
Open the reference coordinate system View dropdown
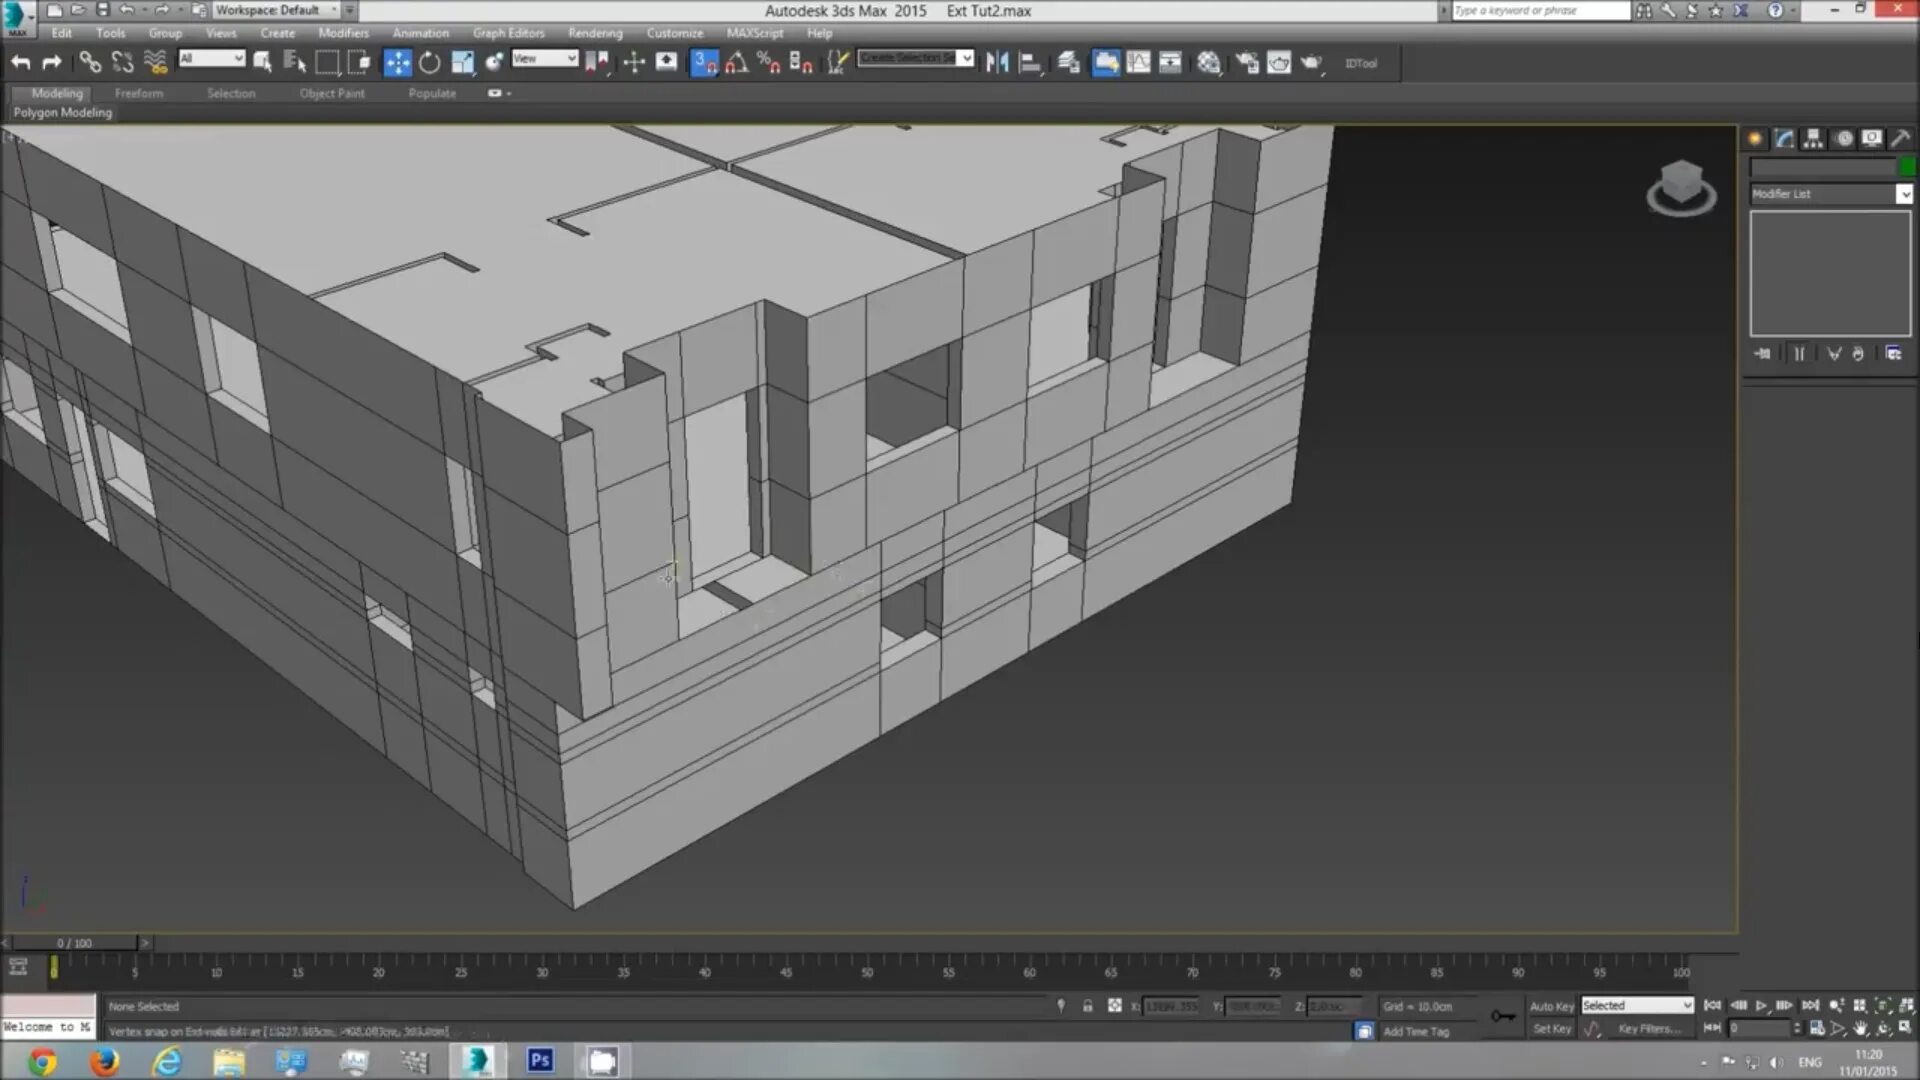coord(545,58)
